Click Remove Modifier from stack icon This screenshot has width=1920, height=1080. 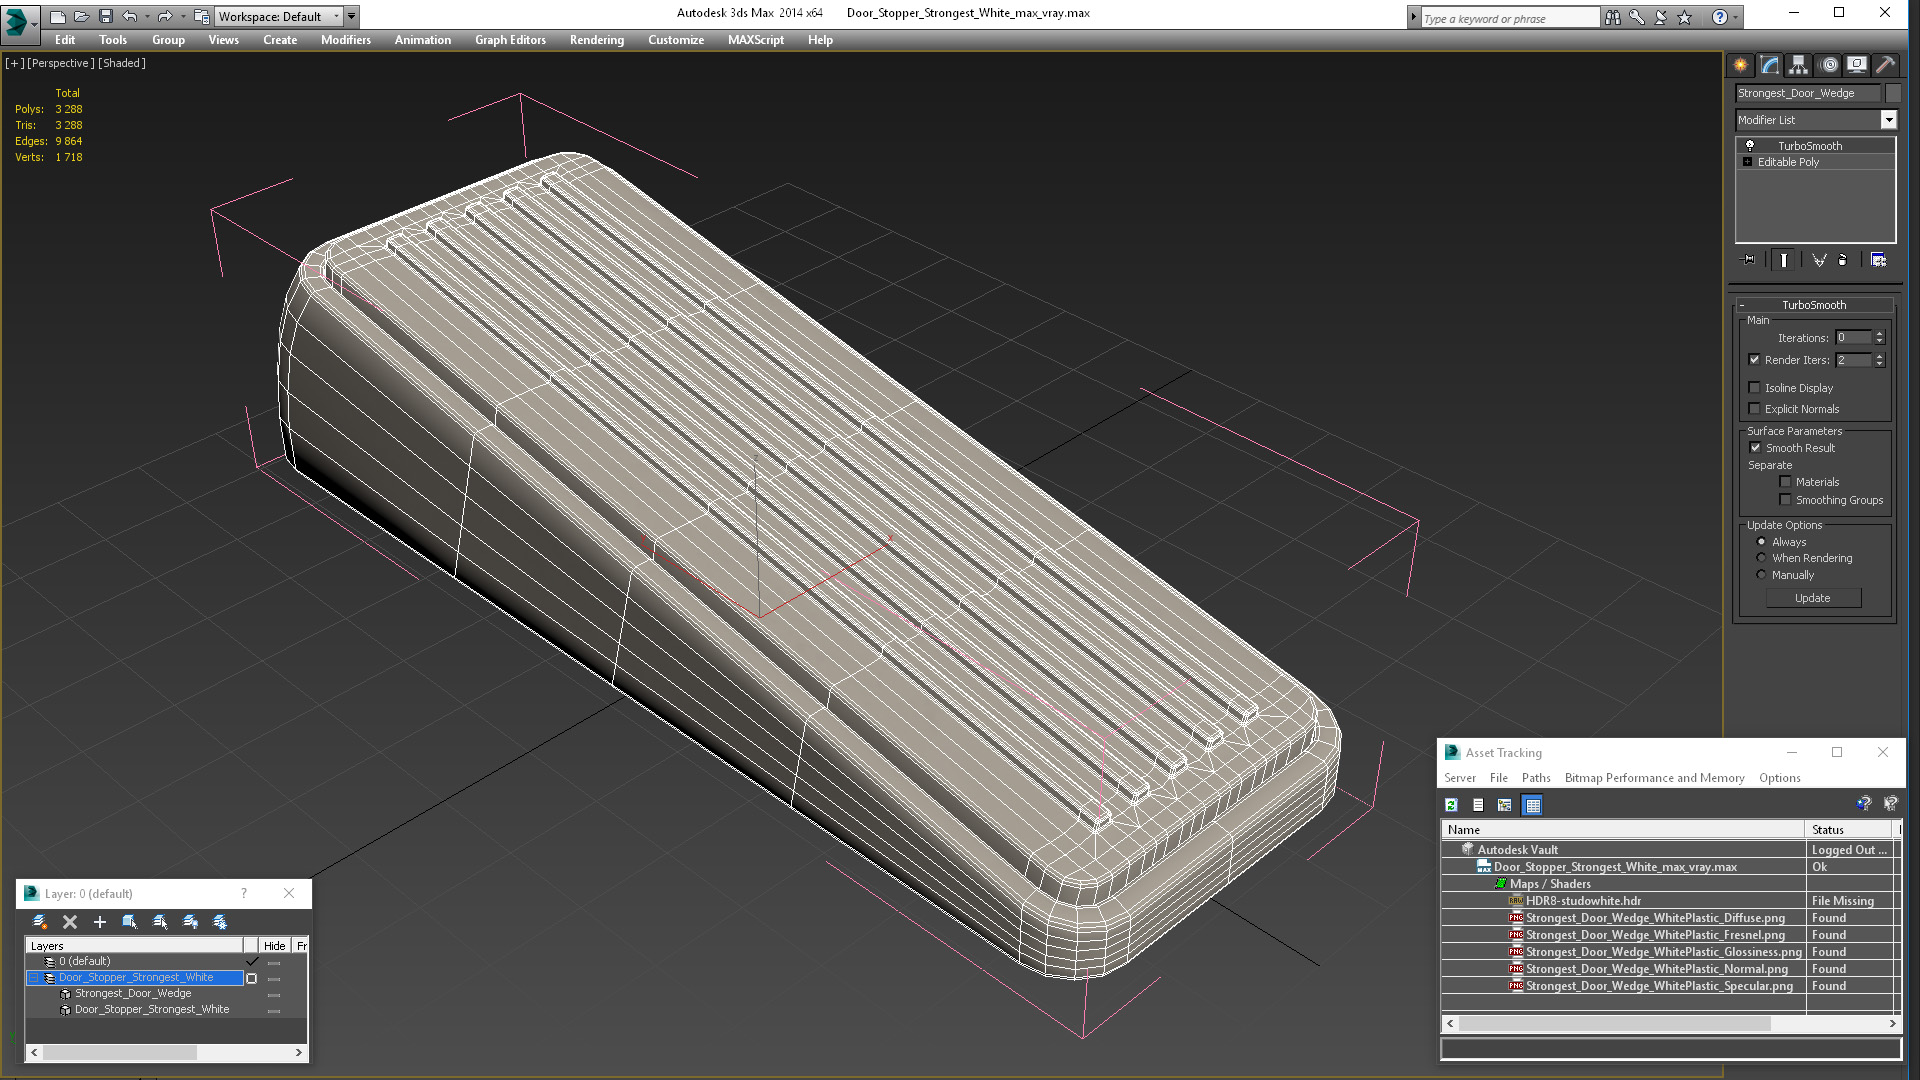pyautogui.click(x=1843, y=260)
